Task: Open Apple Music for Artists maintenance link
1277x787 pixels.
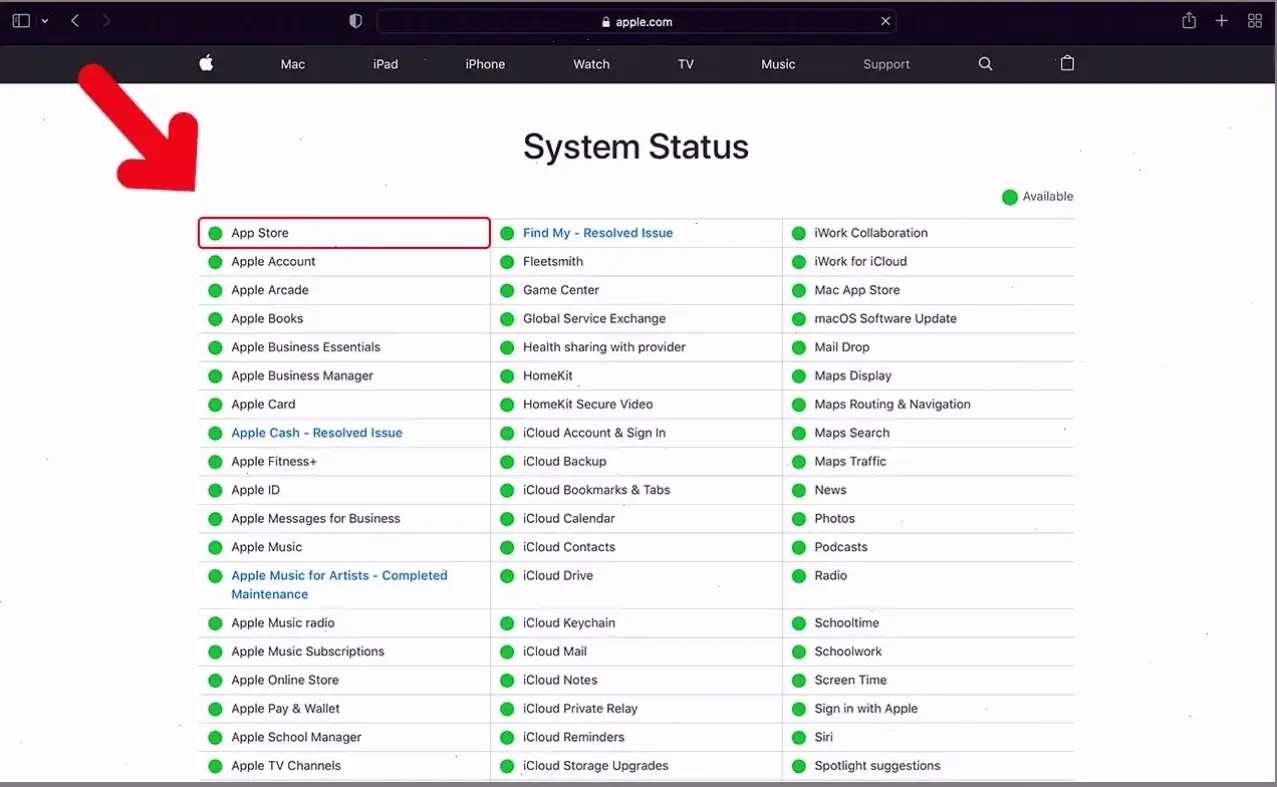Action: 338,584
